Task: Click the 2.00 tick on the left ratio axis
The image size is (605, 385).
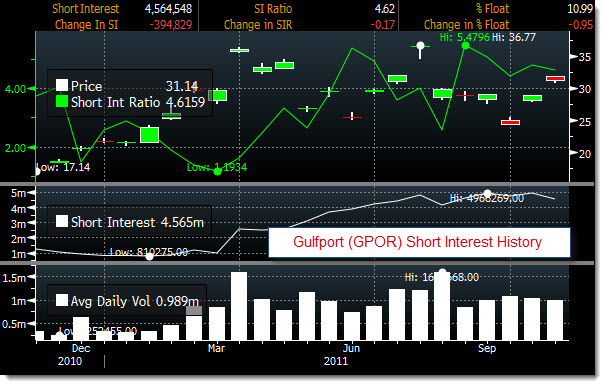Action: point(15,148)
